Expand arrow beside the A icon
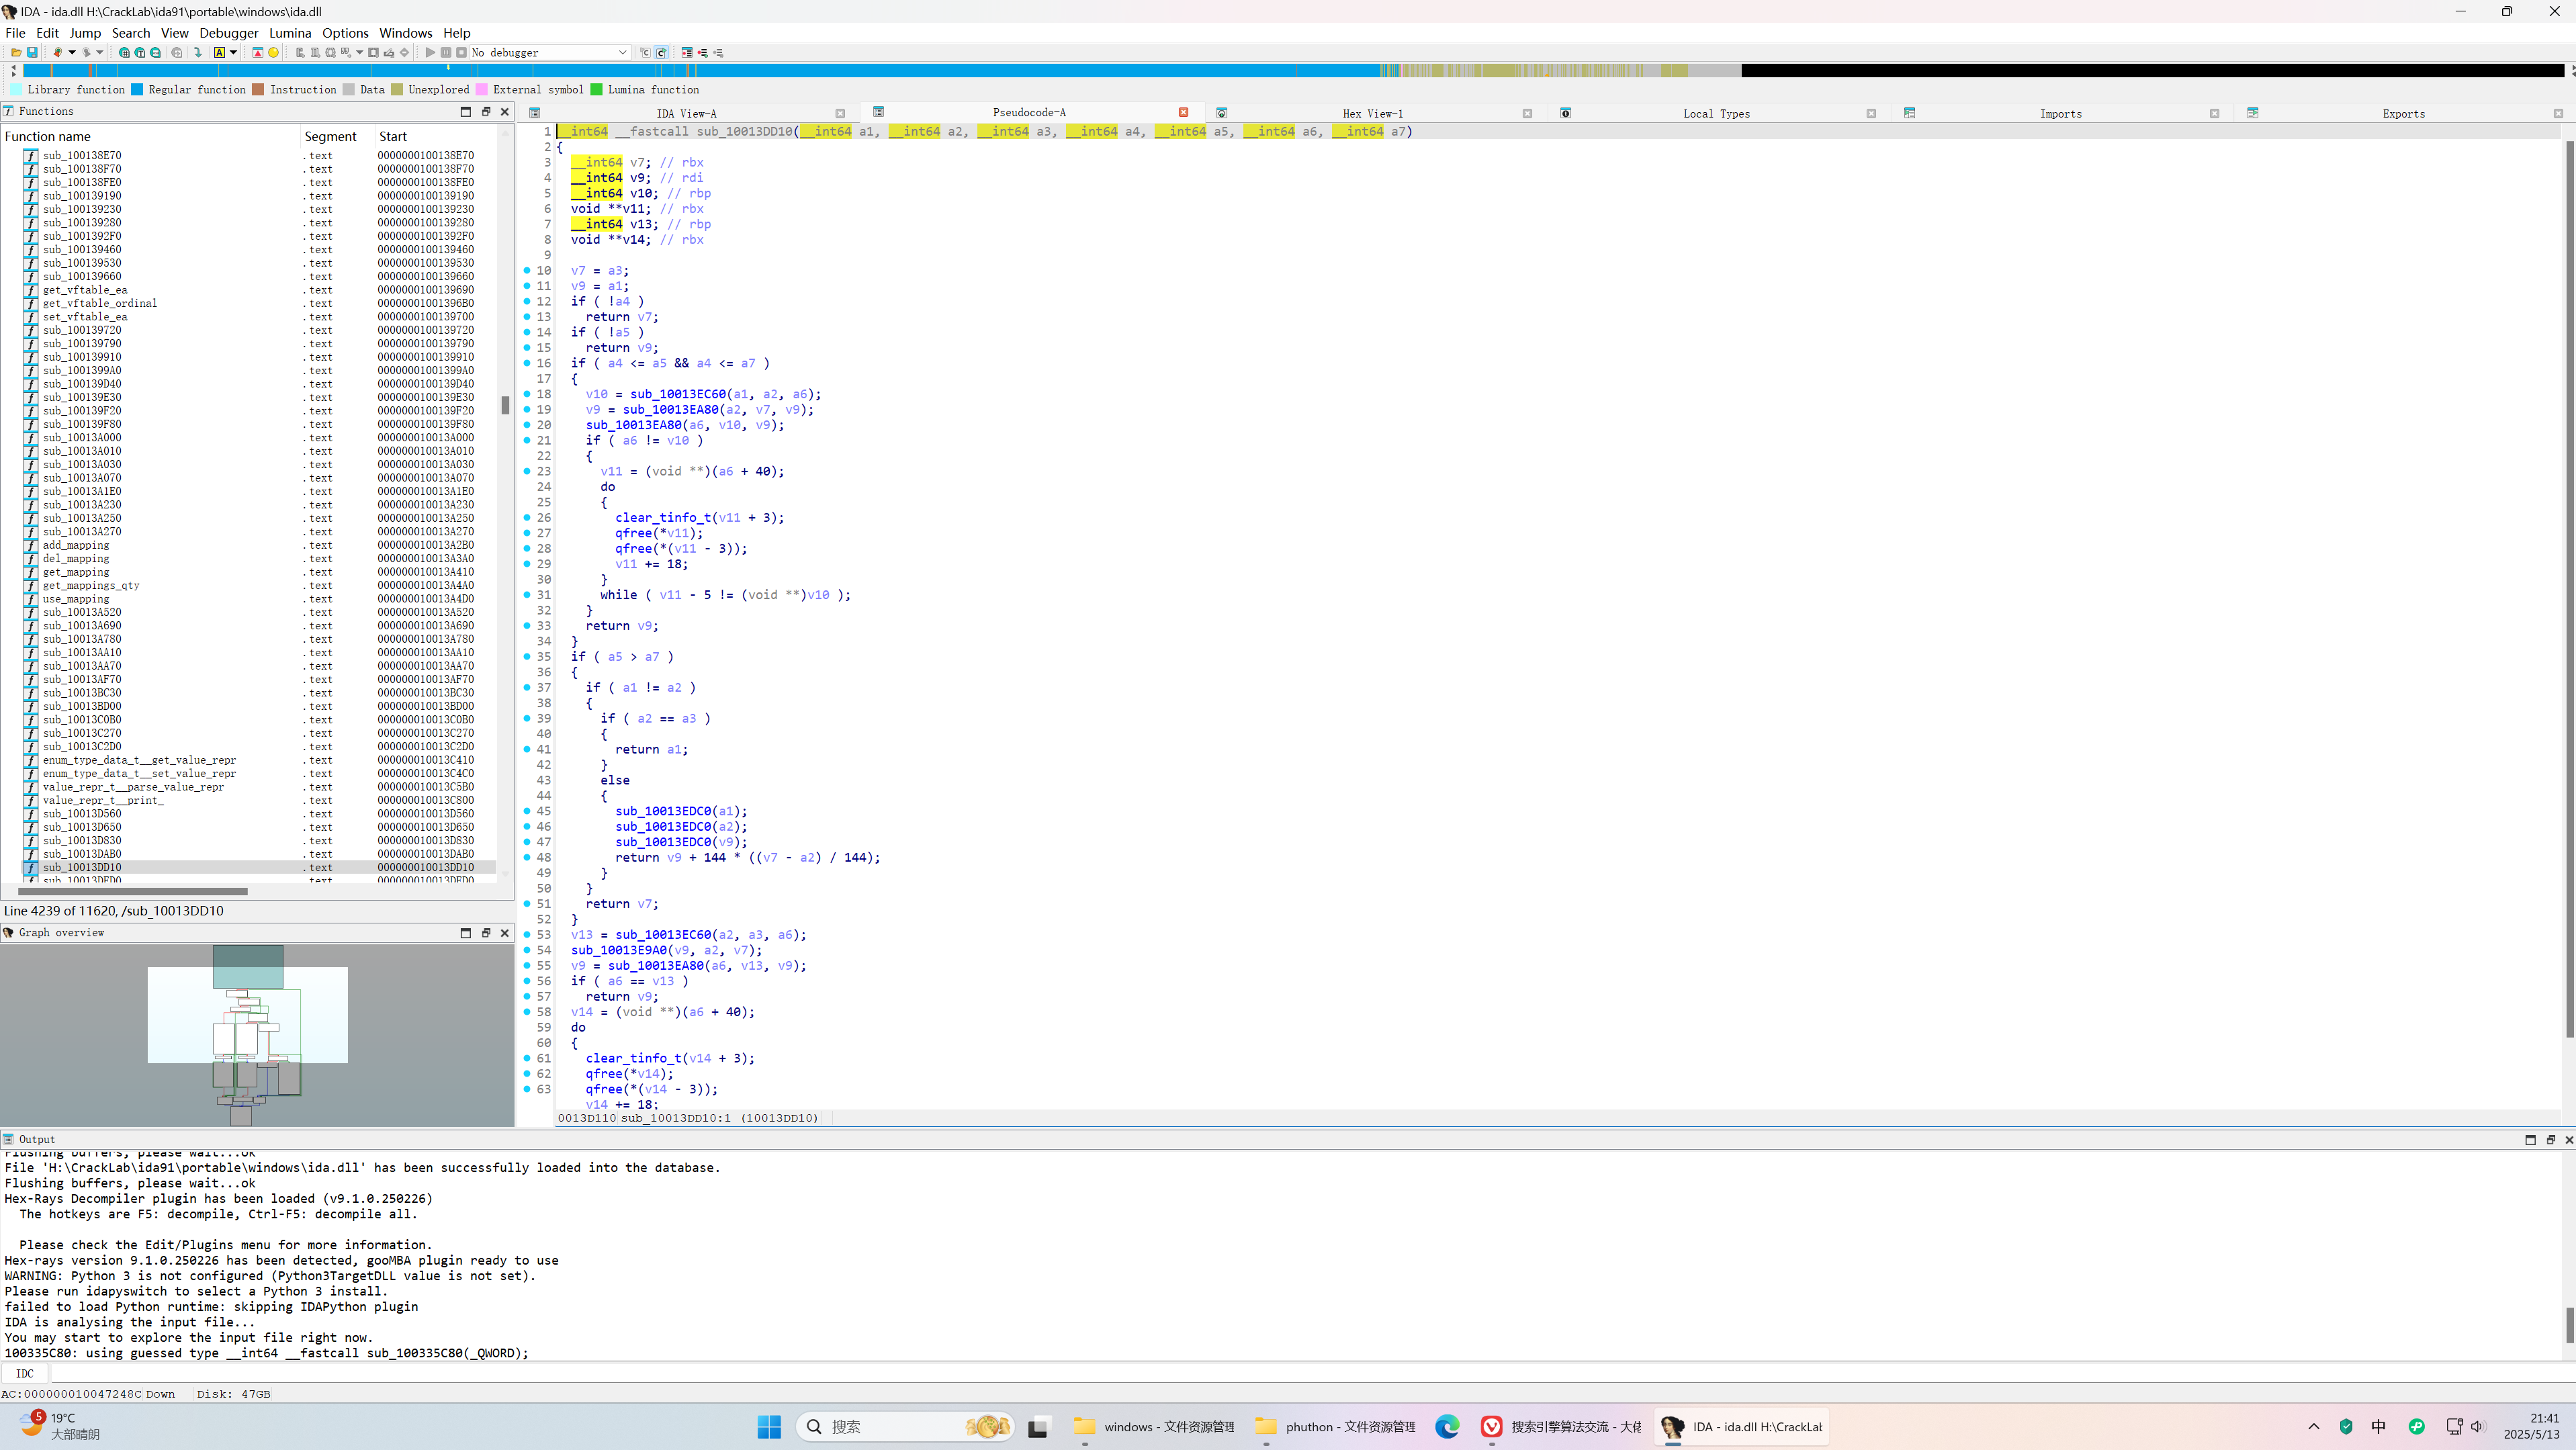Screen dimensions: 2576x1450 234,53
